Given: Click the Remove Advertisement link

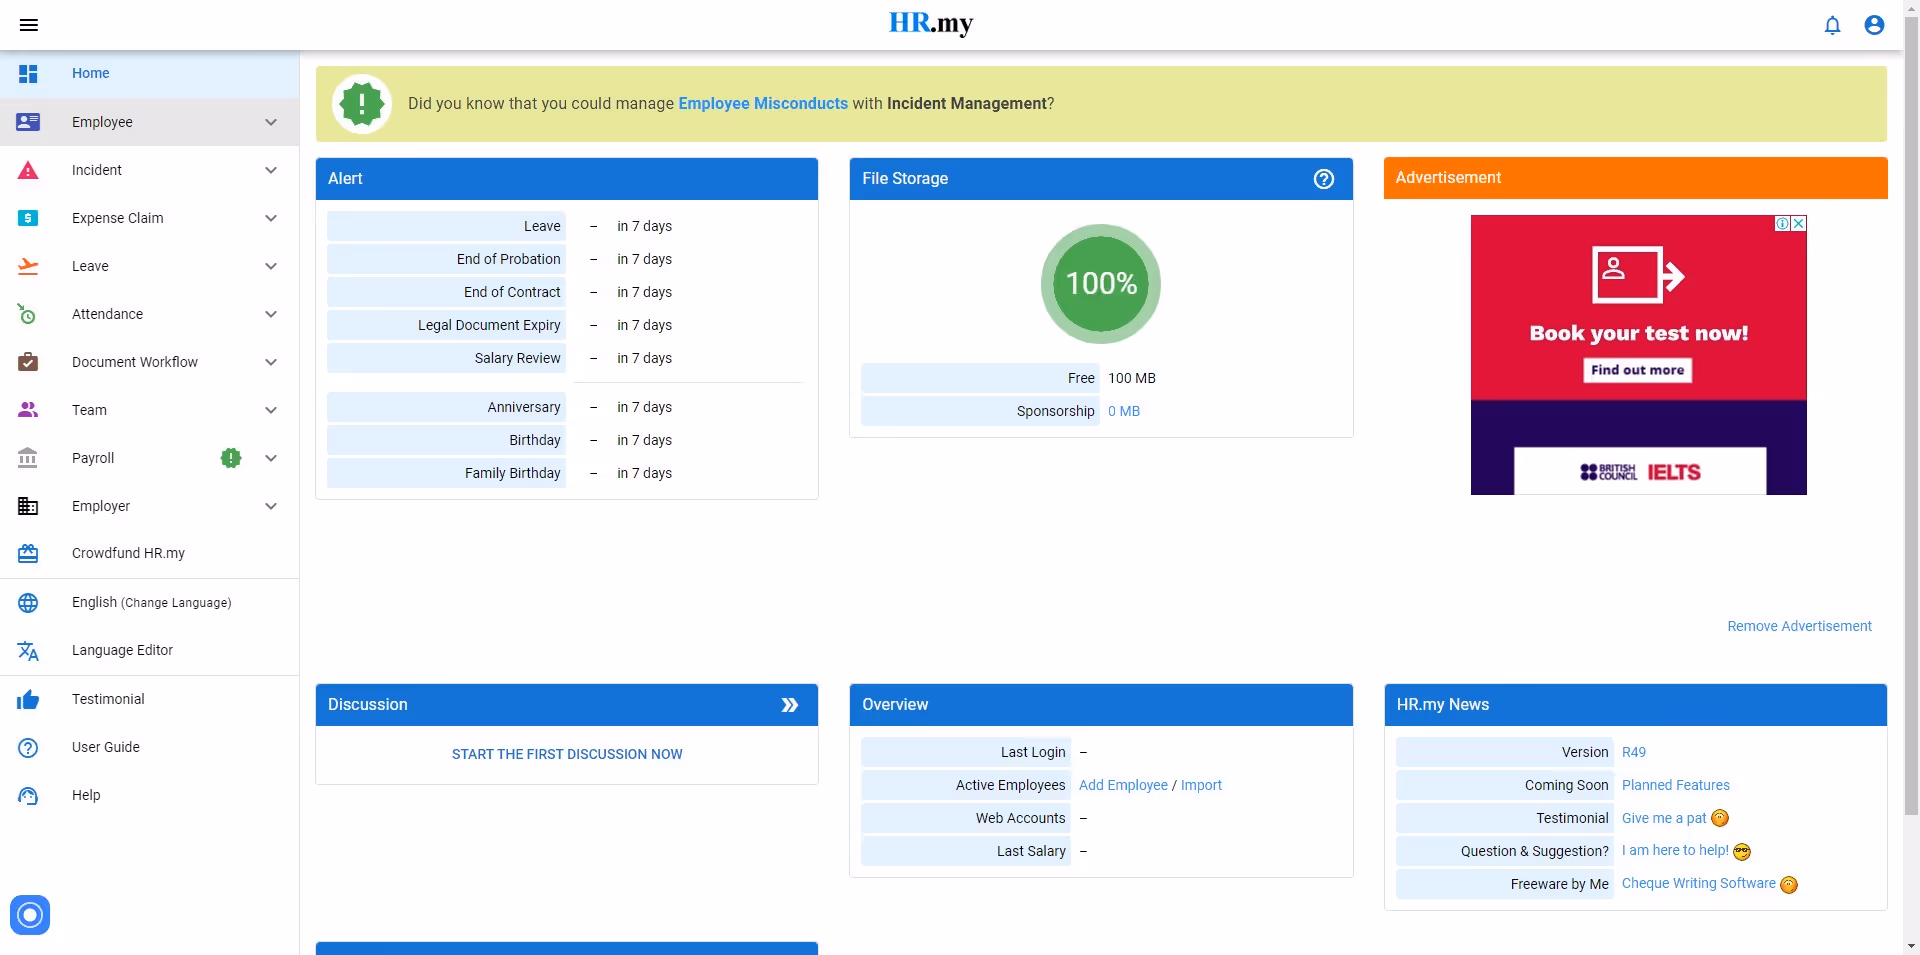Looking at the screenshot, I should point(1799,626).
